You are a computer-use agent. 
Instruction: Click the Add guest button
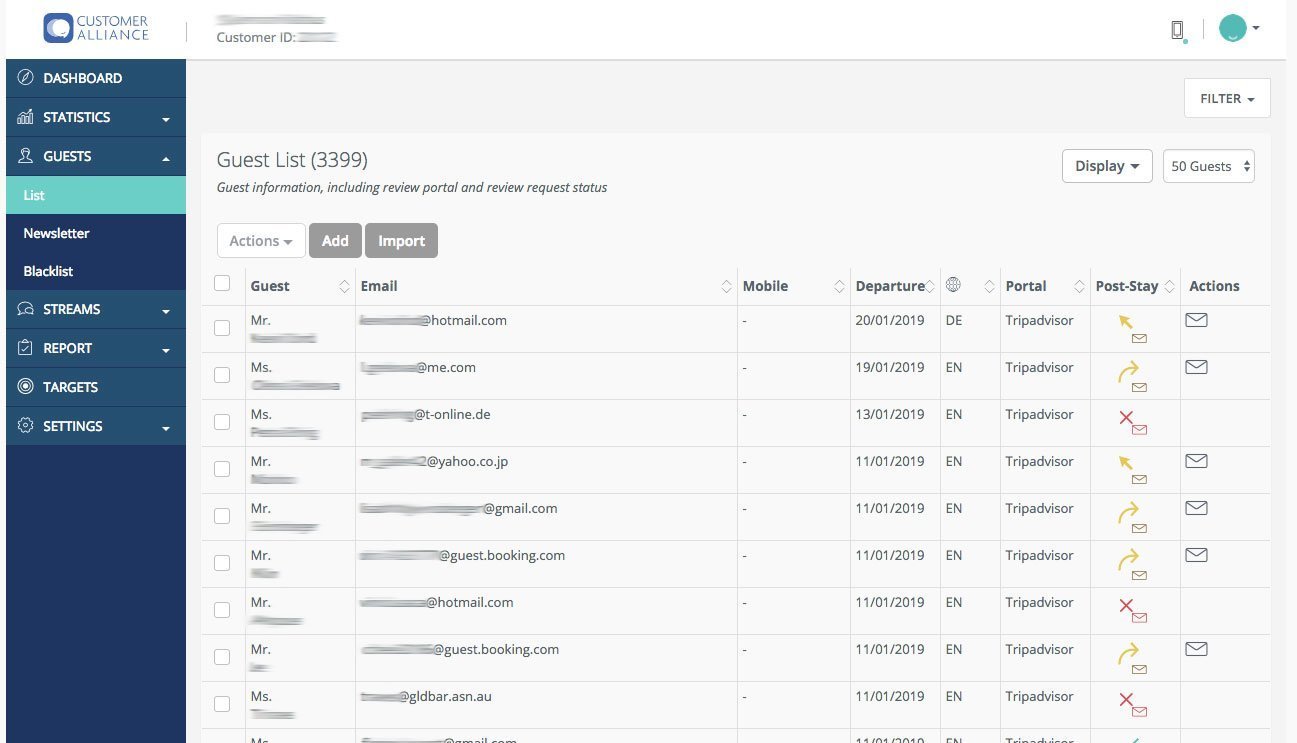pyautogui.click(x=335, y=240)
